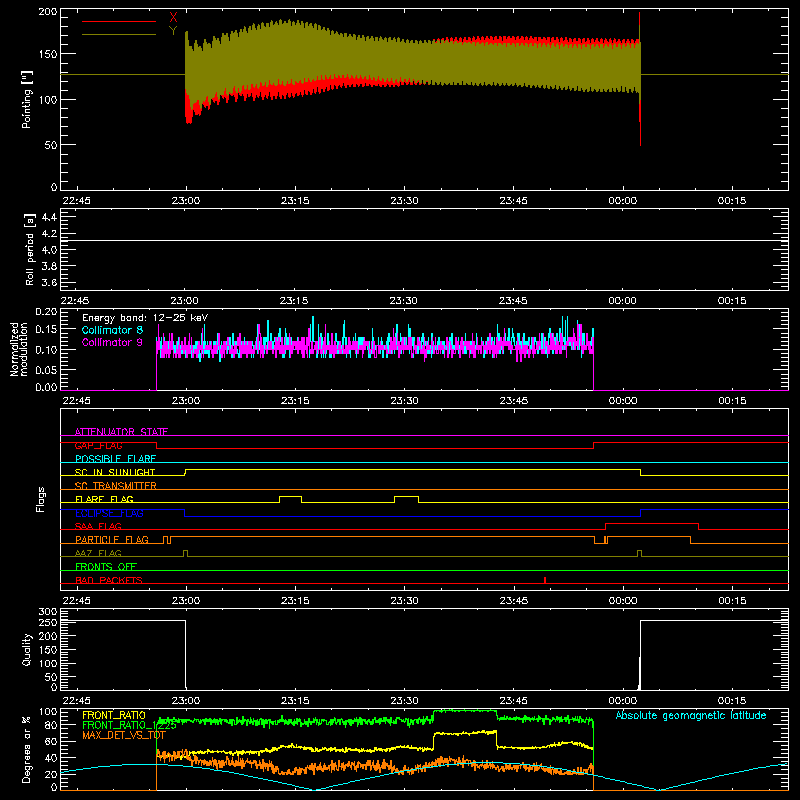Image resolution: width=800 pixels, height=800 pixels.
Task: Click the magenta 'Collimator 9' legend entry
Action: [112, 342]
